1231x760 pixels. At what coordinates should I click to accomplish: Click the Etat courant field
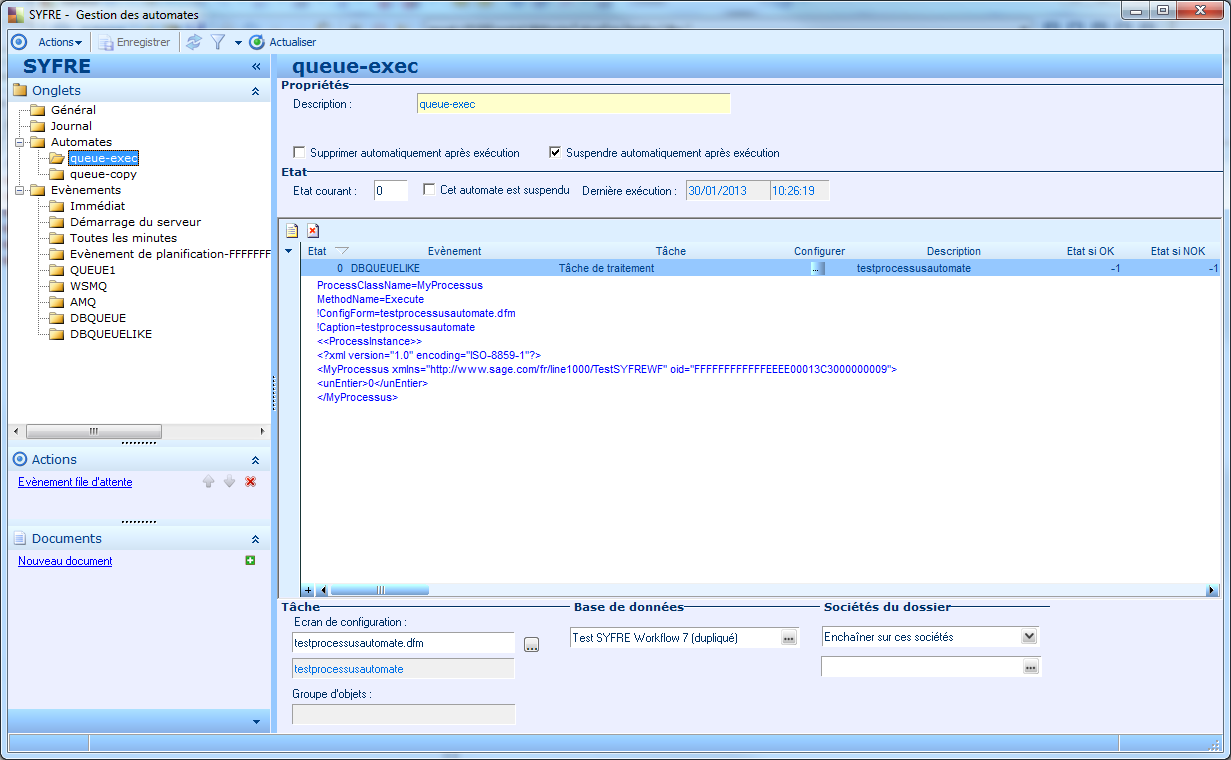[391, 190]
